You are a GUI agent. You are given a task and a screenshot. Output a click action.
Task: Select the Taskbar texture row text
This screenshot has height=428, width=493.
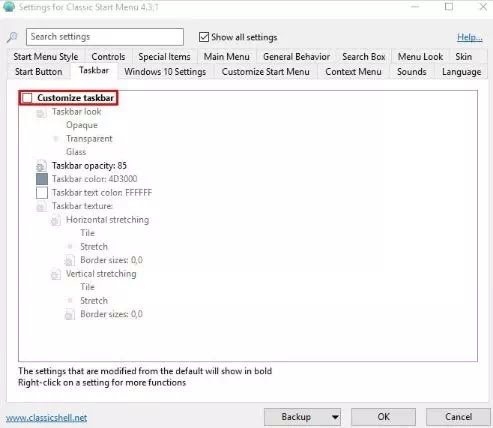(x=82, y=206)
